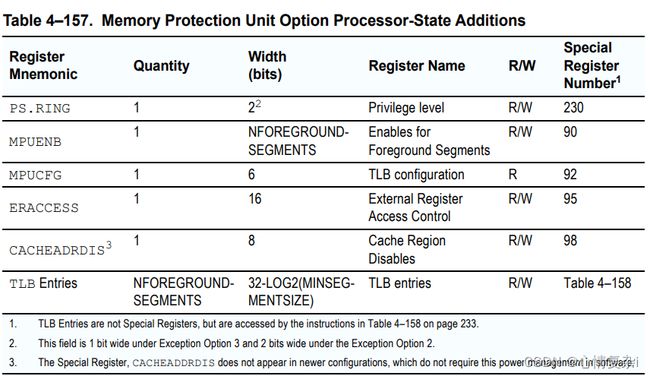The width and height of the screenshot is (650, 376).
Task: Select 'Cache Region Disables' cell
Action: pyautogui.click(x=407, y=250)
